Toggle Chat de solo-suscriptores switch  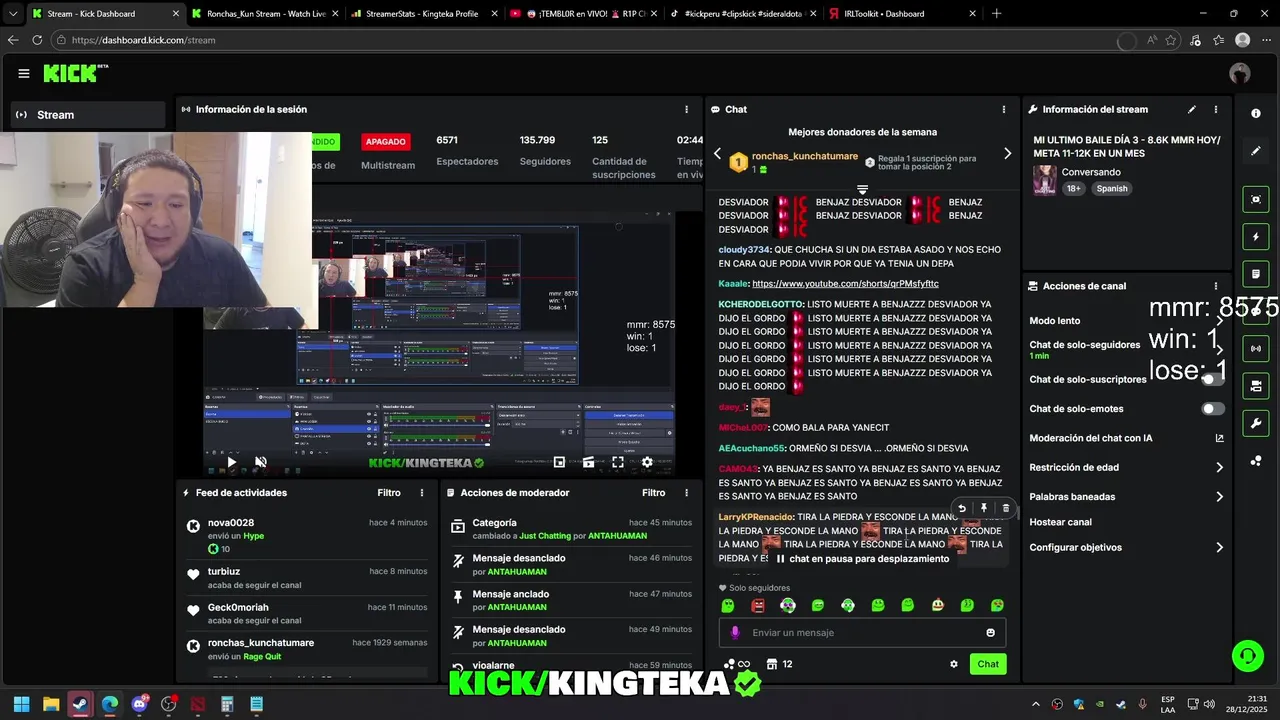tap(1212, 379)
